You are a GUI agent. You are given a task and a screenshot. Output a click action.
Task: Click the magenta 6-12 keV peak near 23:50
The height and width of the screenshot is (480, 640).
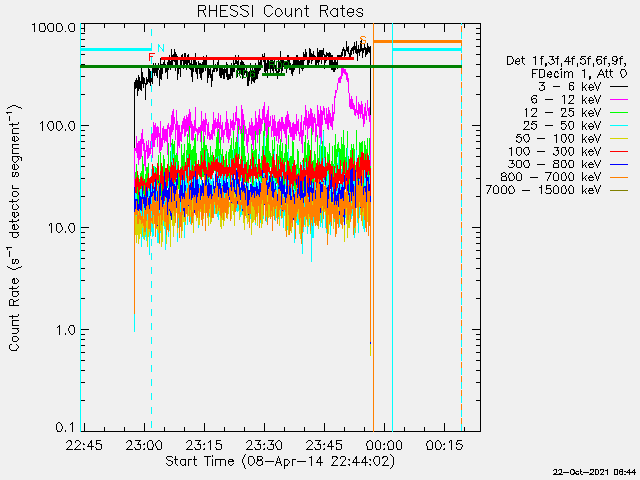coord(343,73)
